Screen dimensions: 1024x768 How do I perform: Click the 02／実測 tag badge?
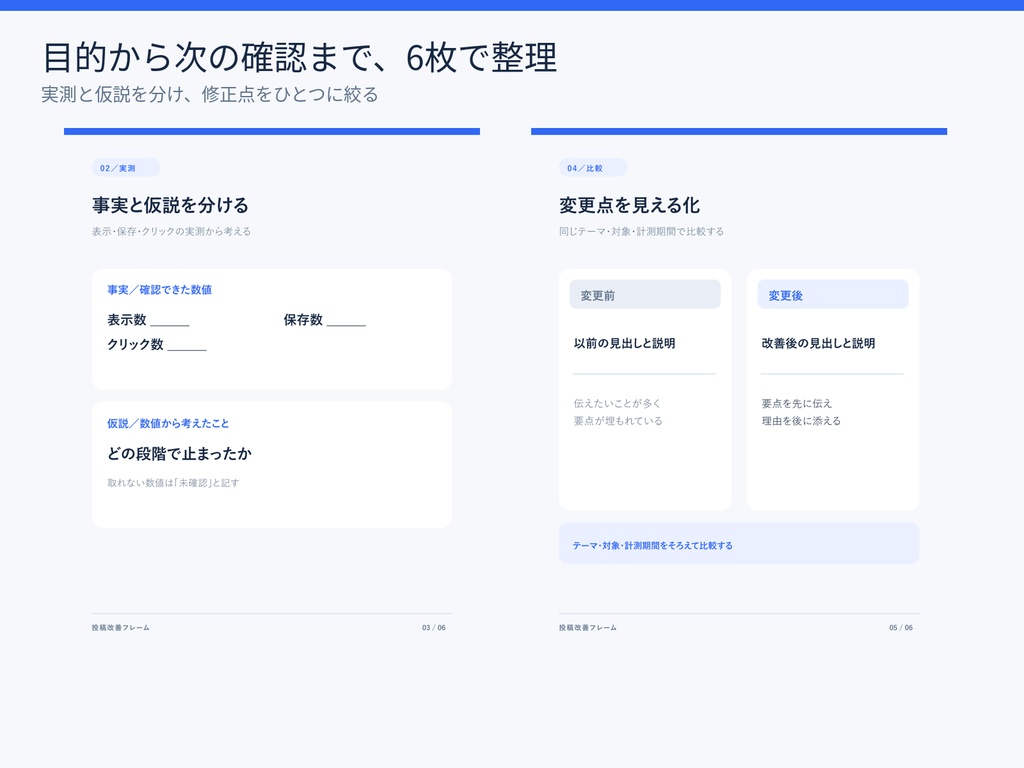tap(125, 168)
